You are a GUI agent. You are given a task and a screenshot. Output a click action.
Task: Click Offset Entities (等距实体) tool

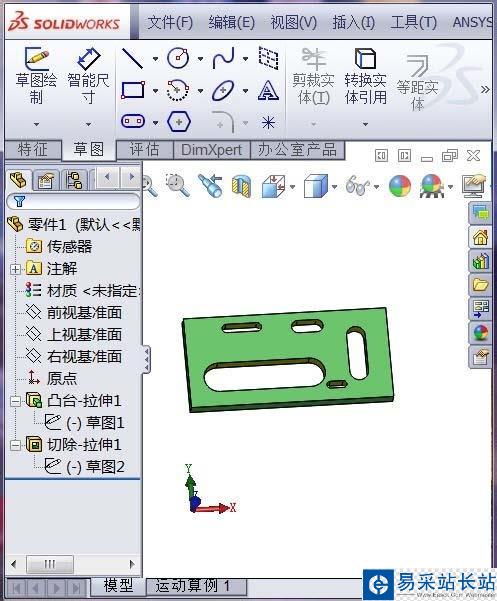pyautogui.click(x=417, y=82)
